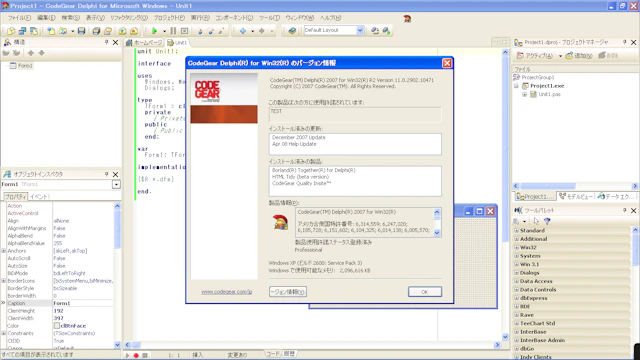This screenshot has width=640, height=360.
Task: Expand the Constraints property
Action: click(4, 333)
